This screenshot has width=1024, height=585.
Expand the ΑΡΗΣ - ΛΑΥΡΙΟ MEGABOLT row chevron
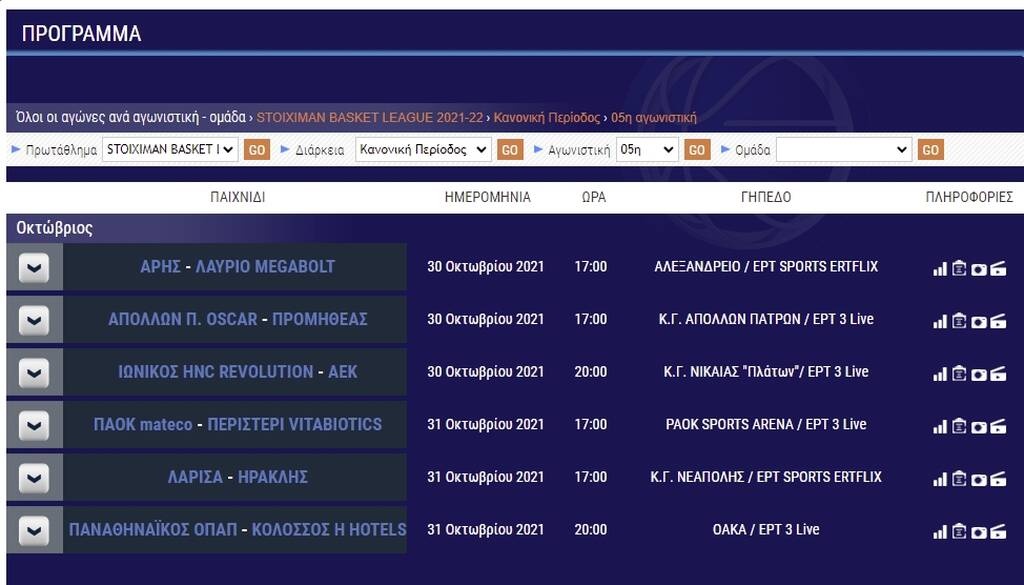[x=34, y=268]
